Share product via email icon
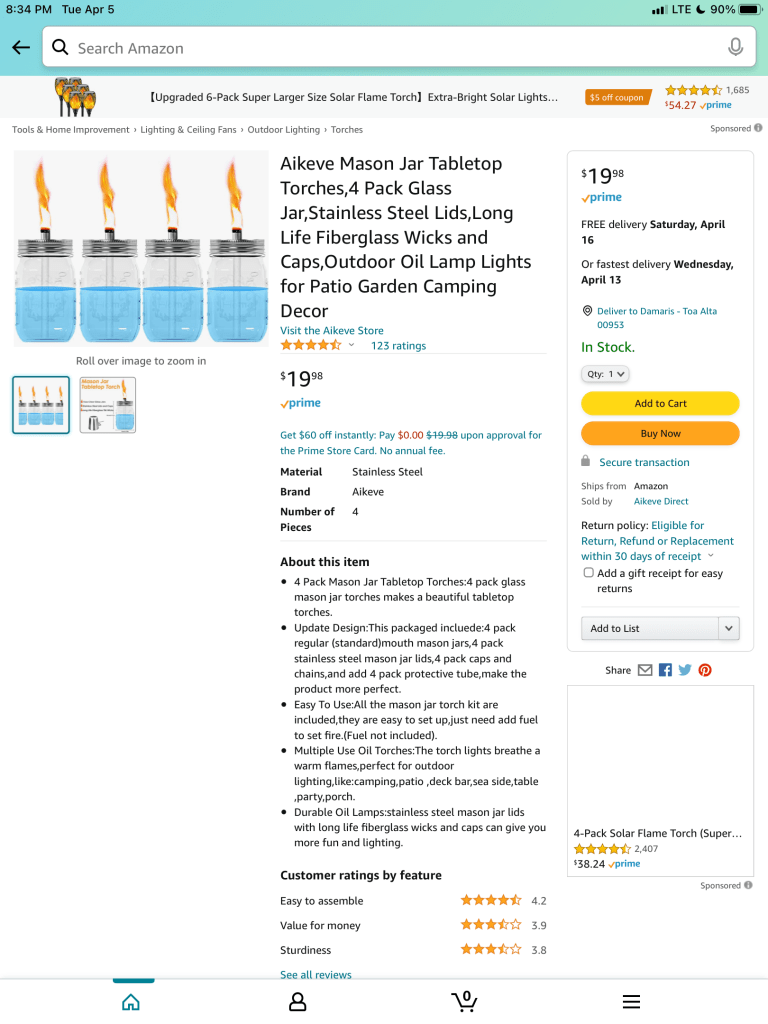Screen dimensions: 768x1024 tap(645, 670)
